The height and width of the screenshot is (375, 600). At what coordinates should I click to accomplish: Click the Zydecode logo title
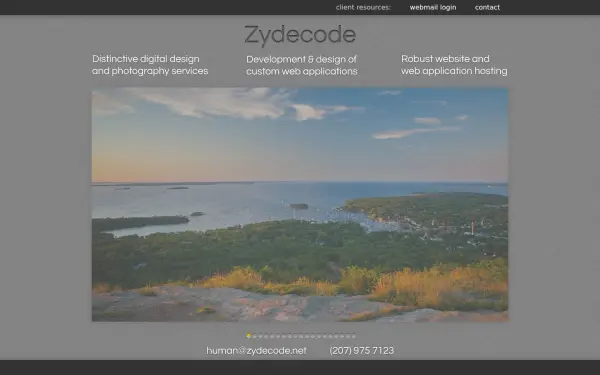tap(300, 35)
